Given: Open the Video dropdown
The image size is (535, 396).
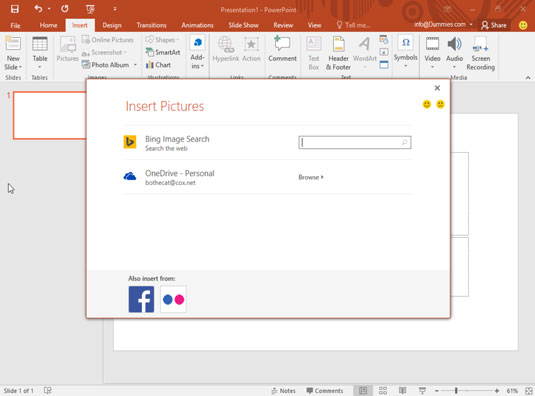Looking at the screenshot, I should coord(432,53).
